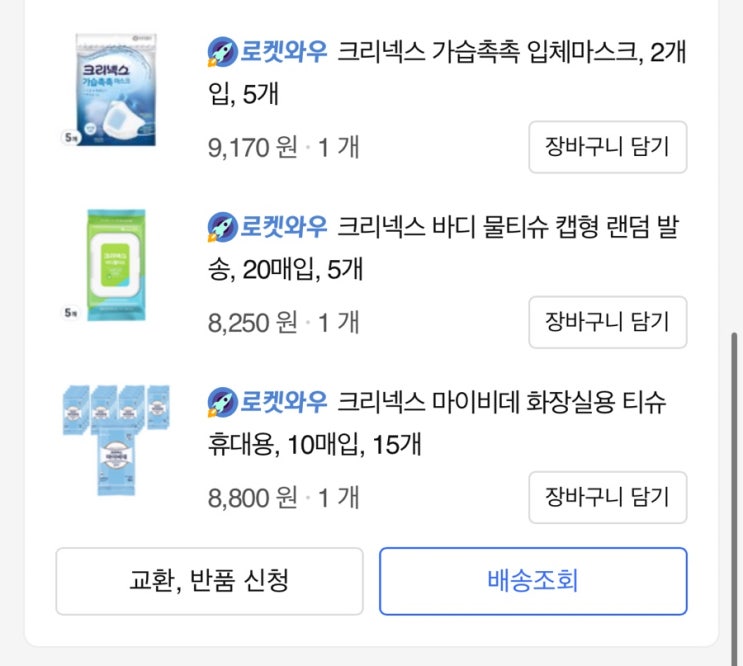Viewport: 743px width, 666px height.
Task: Open the 크리넥스 마이비데 화장실용 티슈 title link
Action: (x=500, y=402)
